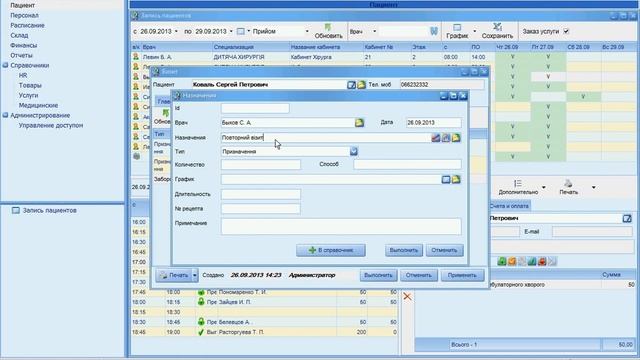Click the В справочник button

(x=331, y=250)
